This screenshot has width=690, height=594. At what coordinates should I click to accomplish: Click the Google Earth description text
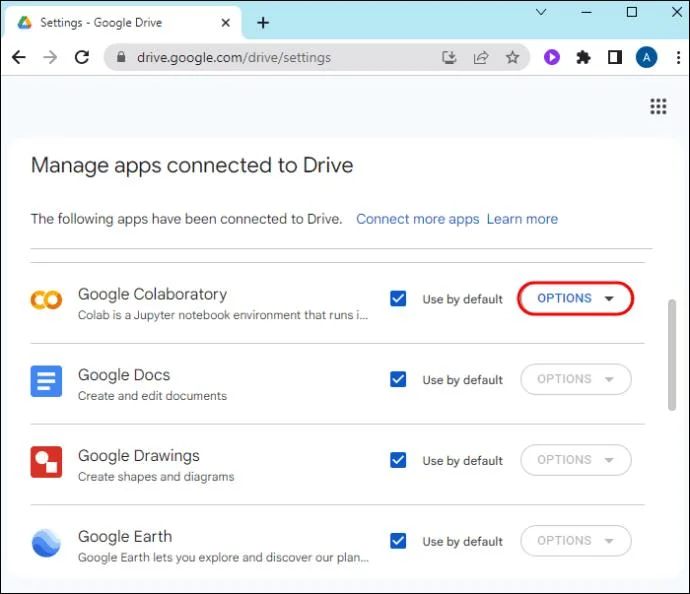pos(224,557)
